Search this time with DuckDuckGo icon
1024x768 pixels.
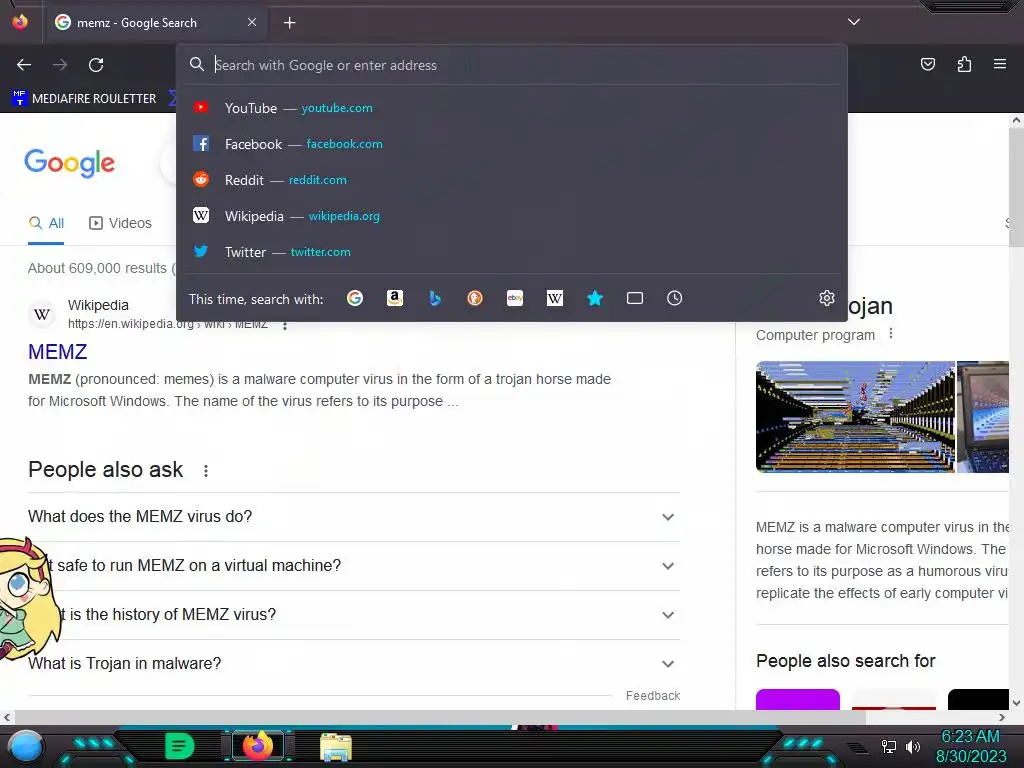pos(475,298)
